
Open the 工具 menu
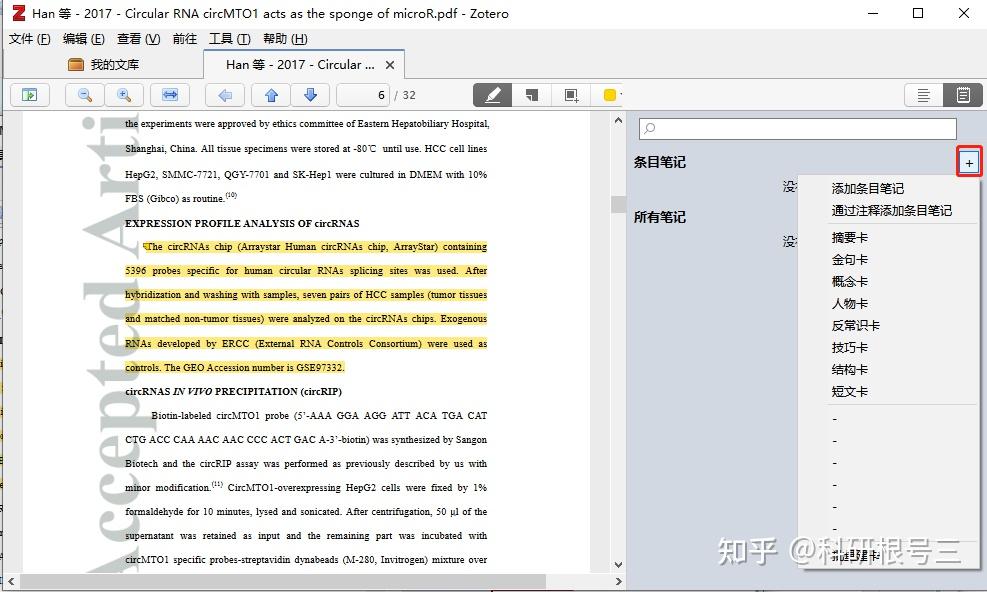coord(229,38)
